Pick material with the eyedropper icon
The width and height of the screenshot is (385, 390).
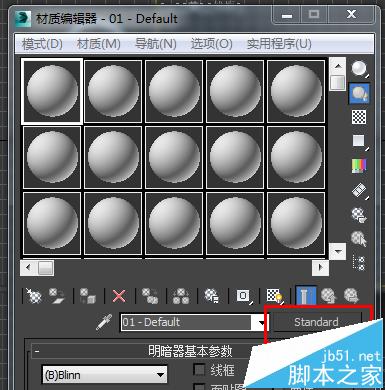click(104, 322)
